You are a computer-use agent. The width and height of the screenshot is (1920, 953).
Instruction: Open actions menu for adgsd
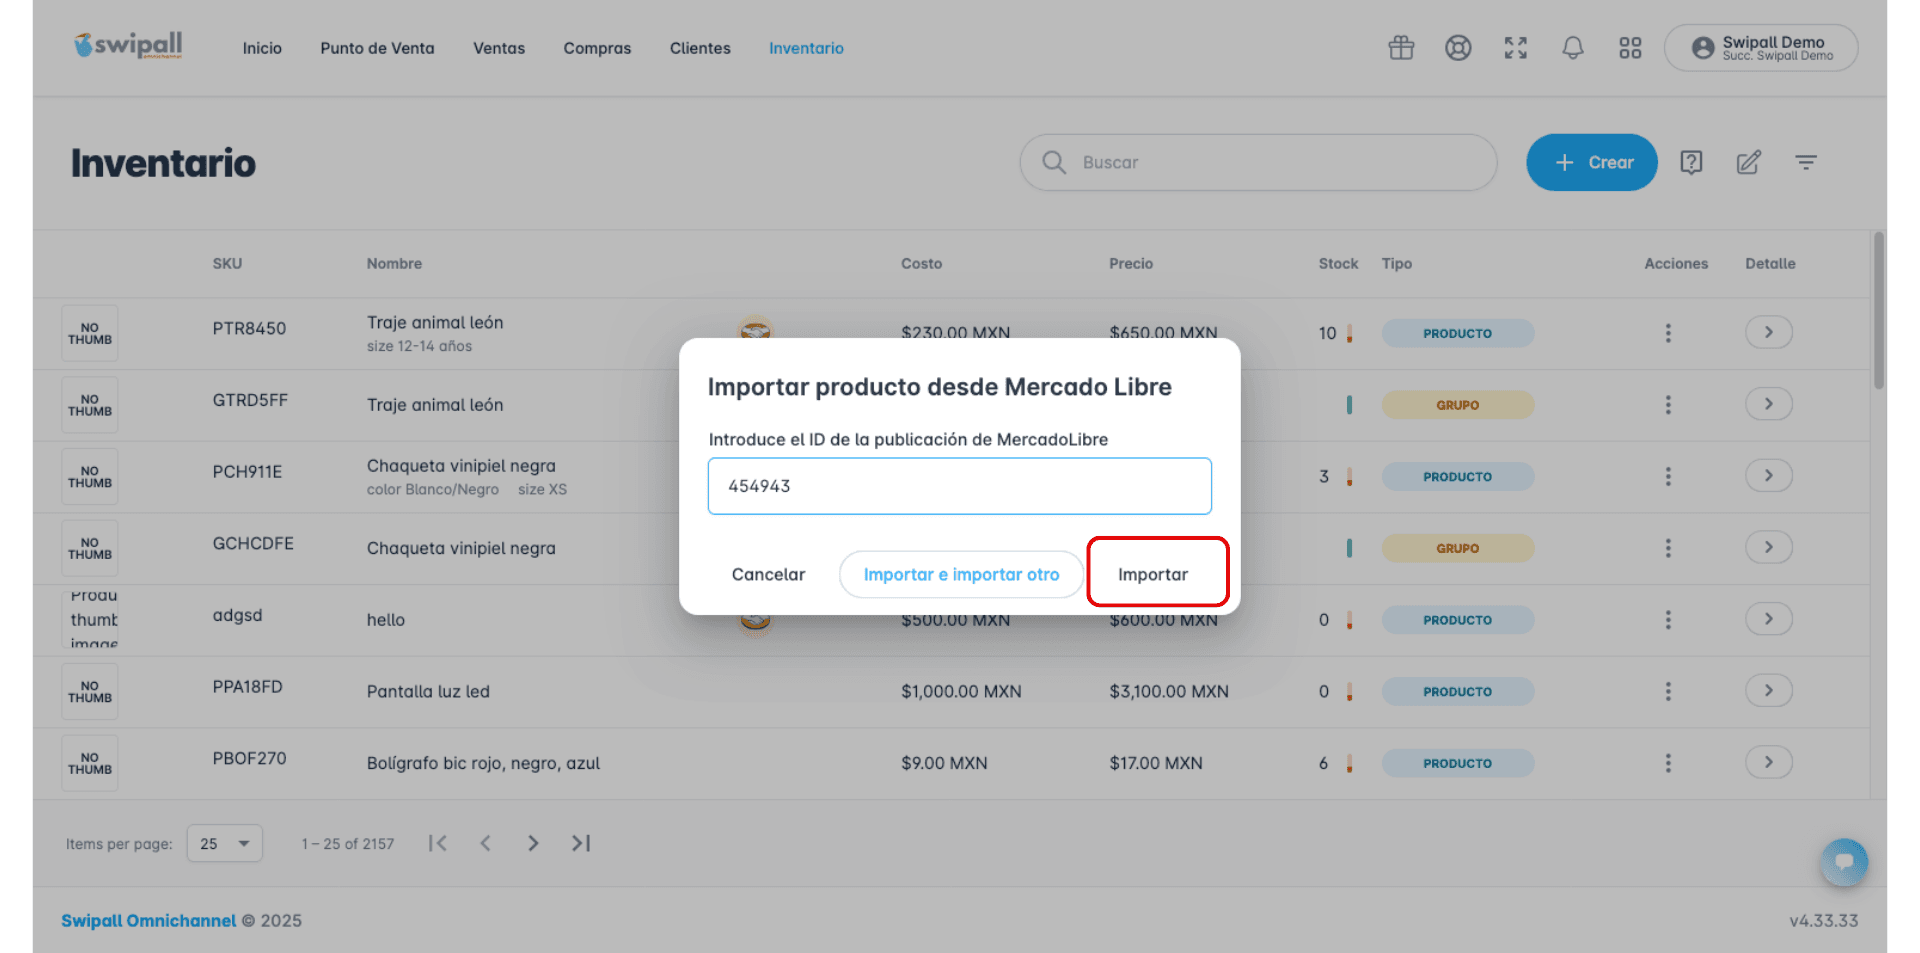click(x=1668, y=620)
